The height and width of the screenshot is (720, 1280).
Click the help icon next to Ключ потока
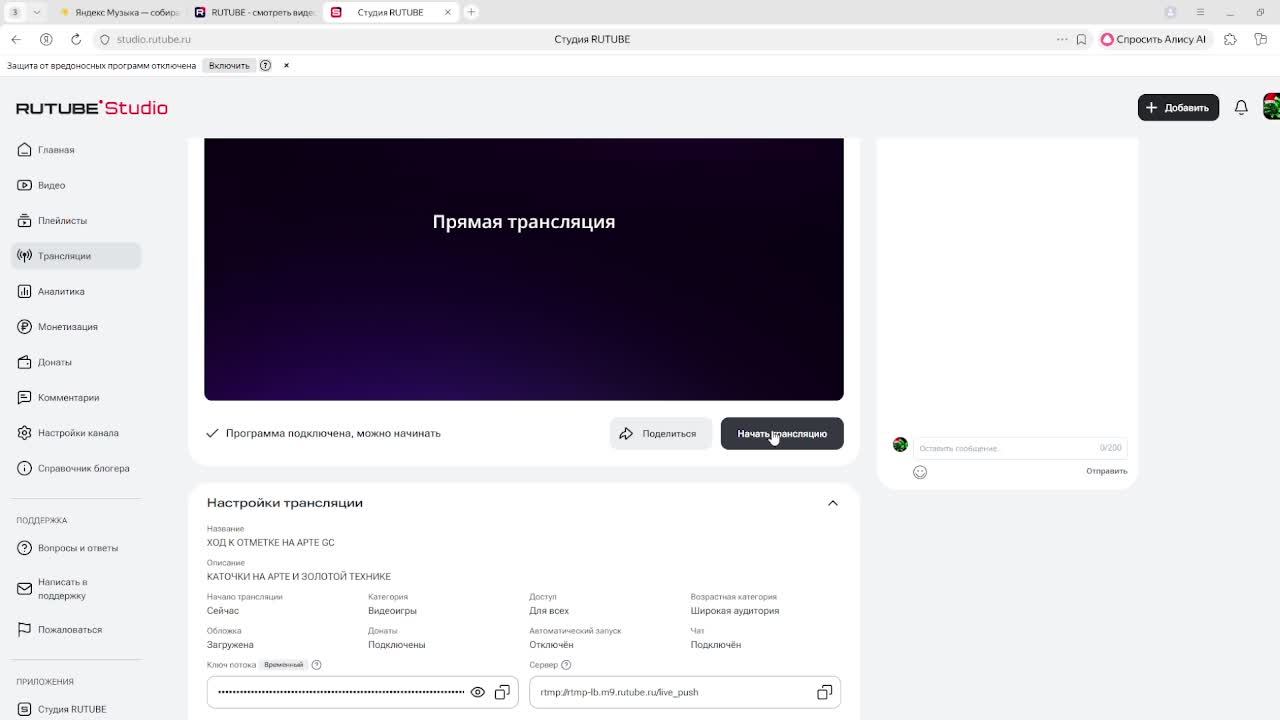pyautogui.click(x=317, y=665)
